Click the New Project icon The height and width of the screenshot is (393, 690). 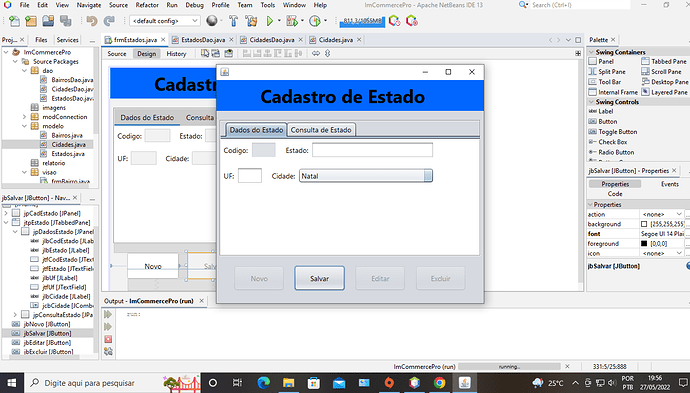[31, 21]
